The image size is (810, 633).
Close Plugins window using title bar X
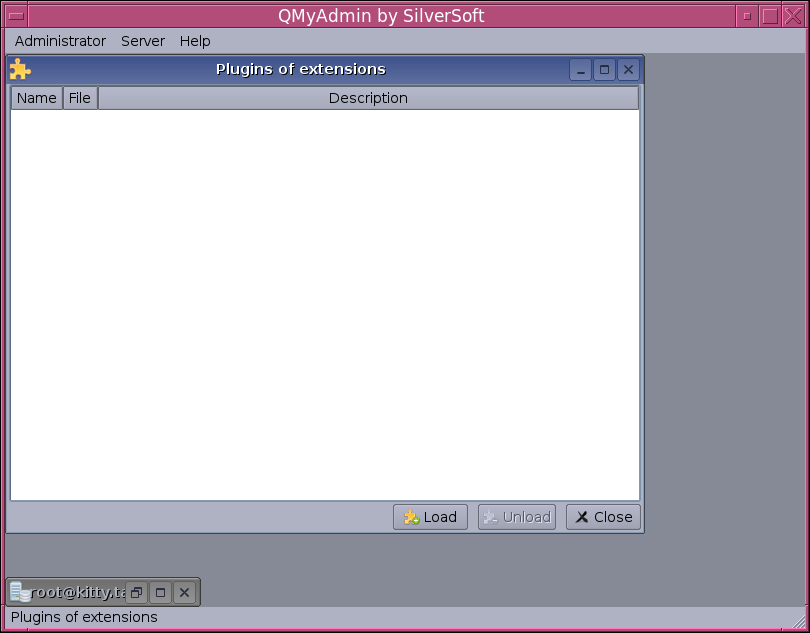coord(628,70)
